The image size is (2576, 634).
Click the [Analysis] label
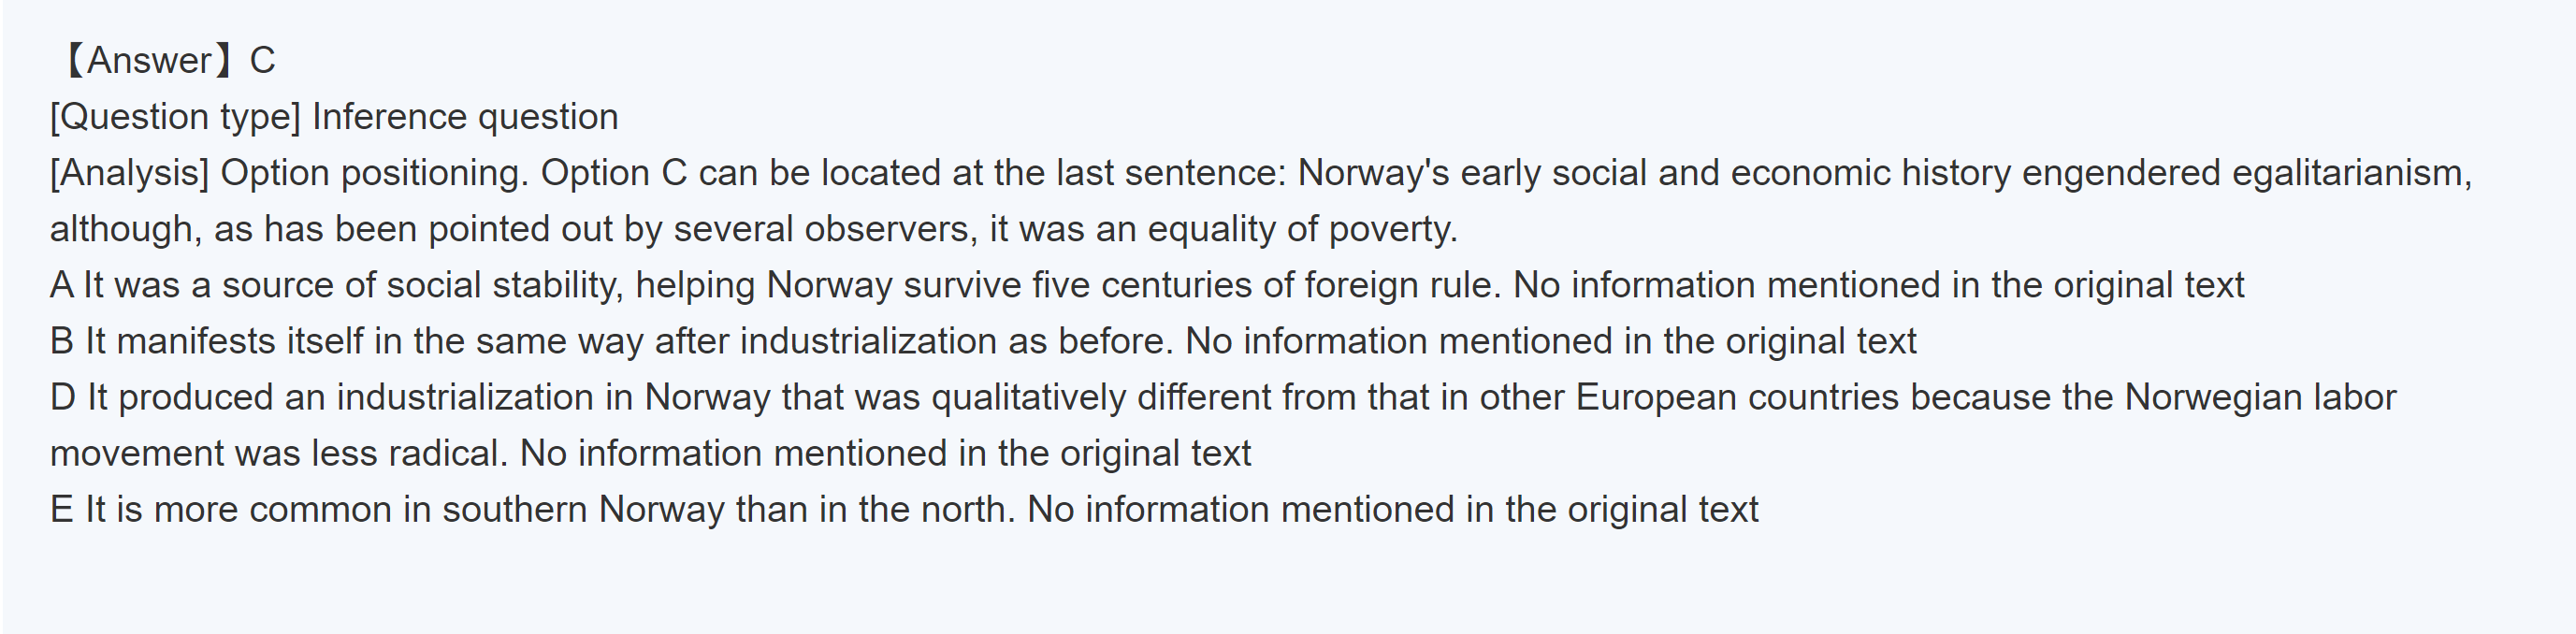[x=129, y=173]
